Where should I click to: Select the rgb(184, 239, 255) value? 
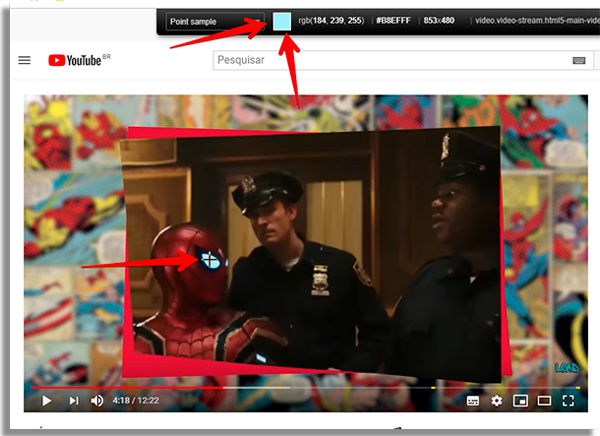331,20
